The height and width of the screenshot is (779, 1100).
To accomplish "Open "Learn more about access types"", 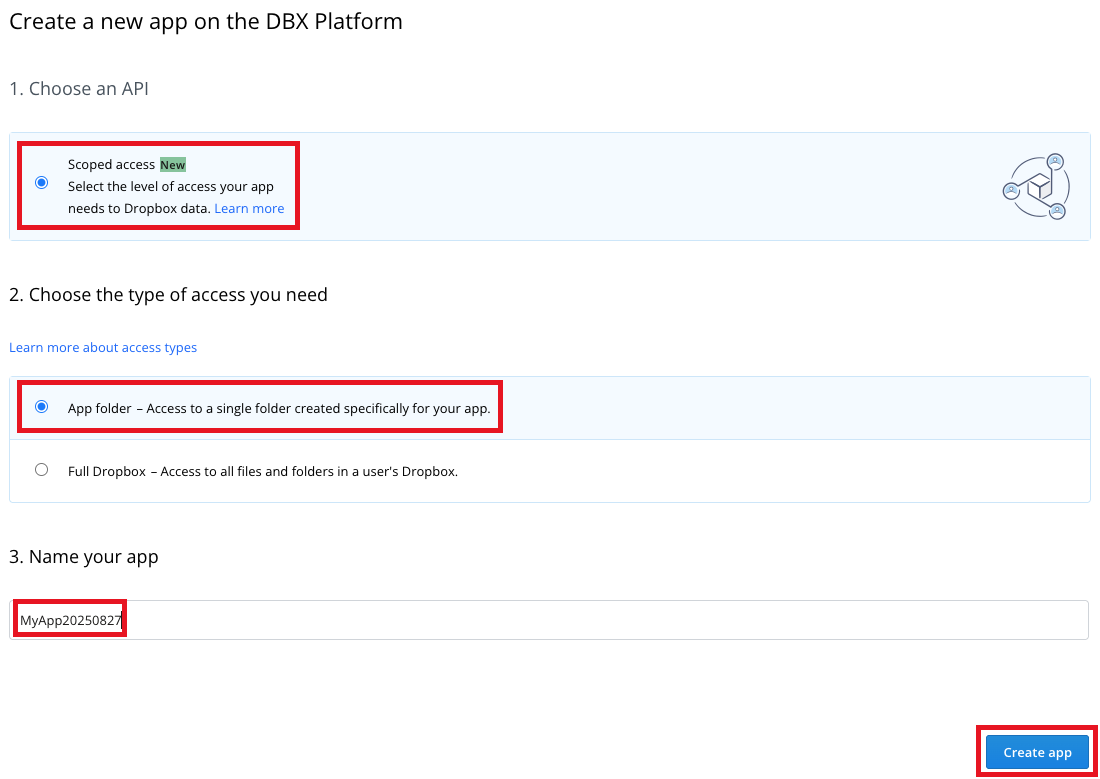I will tap(103, 347).
